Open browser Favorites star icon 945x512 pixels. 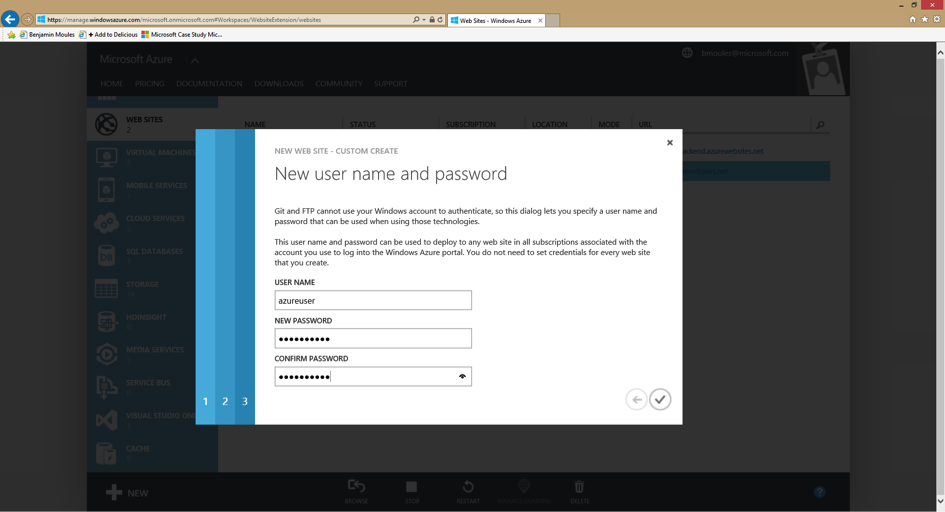pos(925,19)
